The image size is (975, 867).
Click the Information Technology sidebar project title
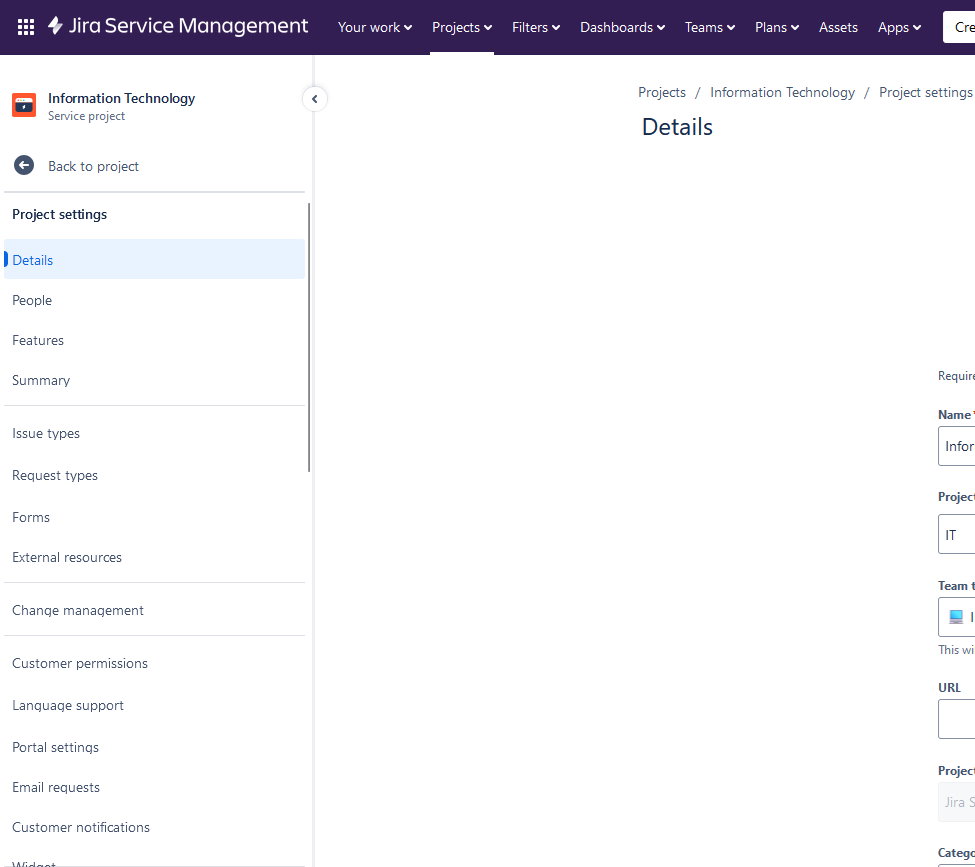[121, 98]
